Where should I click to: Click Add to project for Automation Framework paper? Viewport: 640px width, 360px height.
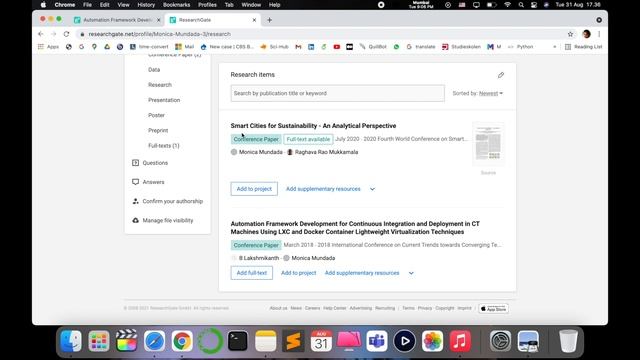(298, 273)
